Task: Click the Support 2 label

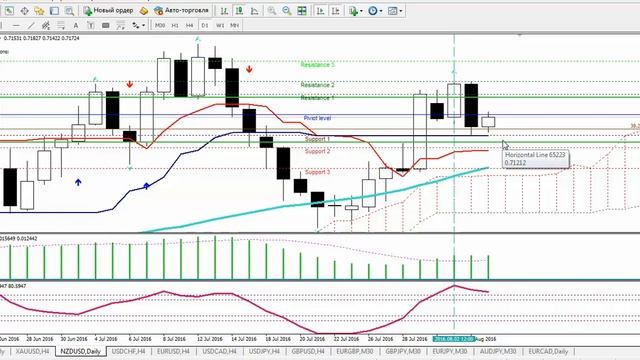Action: pyautogui.click(x=317, y=151)
